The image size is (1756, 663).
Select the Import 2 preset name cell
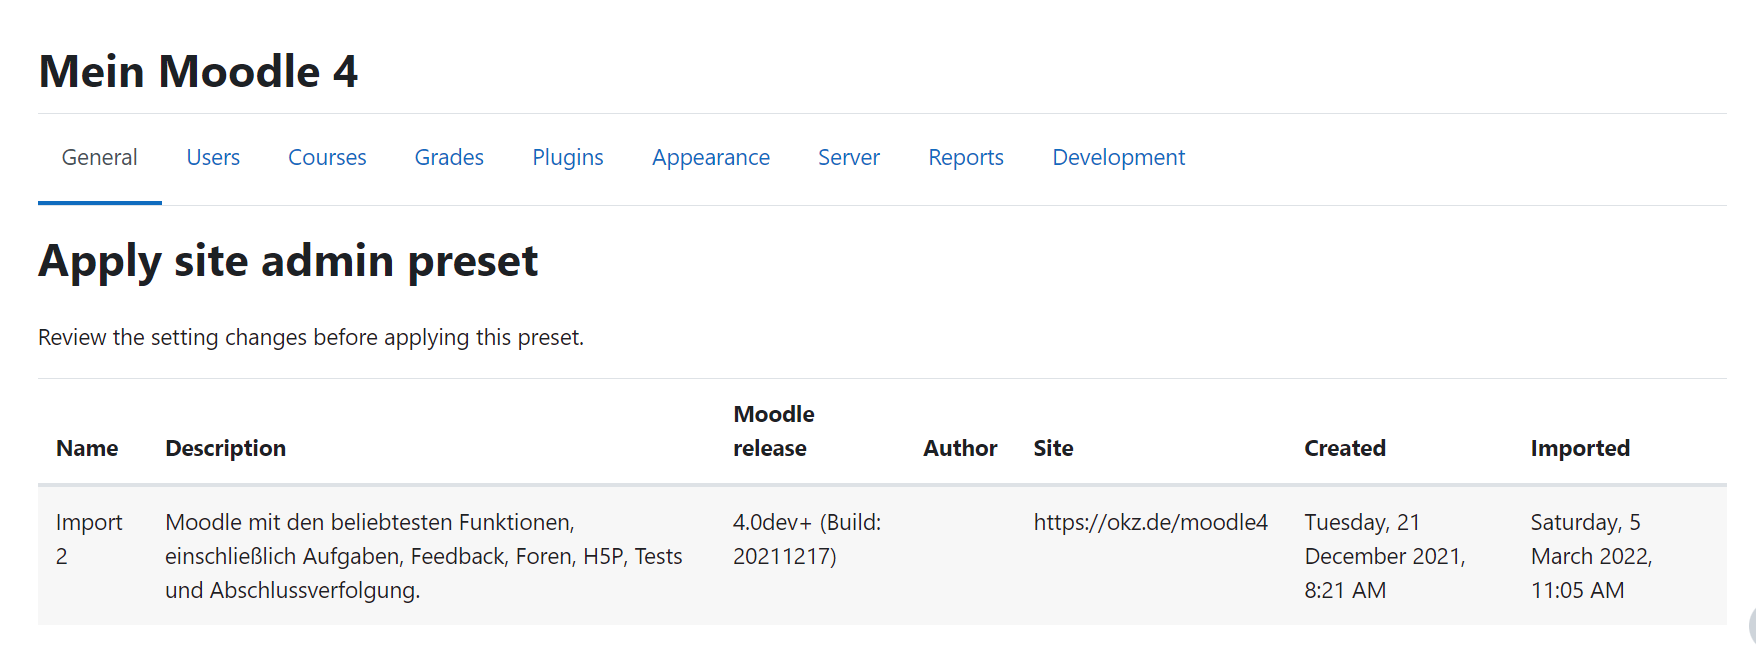click(x=89, y=539)
